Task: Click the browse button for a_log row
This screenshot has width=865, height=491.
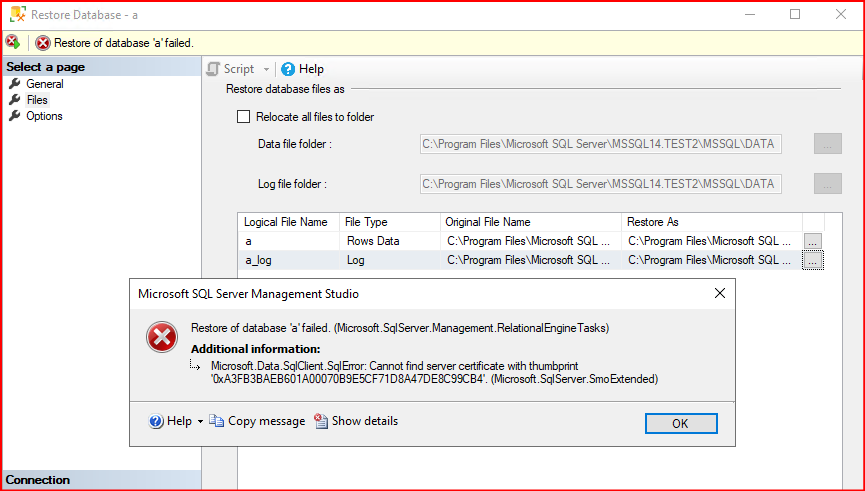Action: pyautogui.click(x=813, y=260)
